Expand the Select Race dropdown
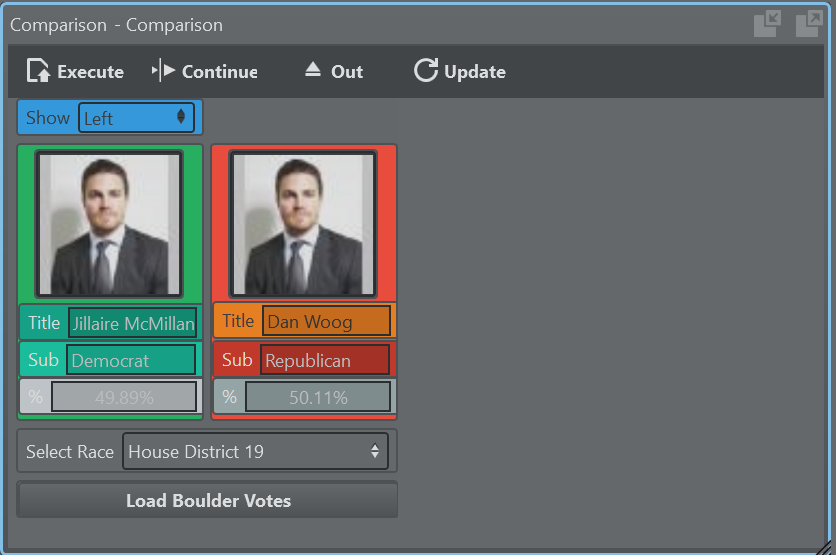The image size is (836, 555). tap(255, 452)
